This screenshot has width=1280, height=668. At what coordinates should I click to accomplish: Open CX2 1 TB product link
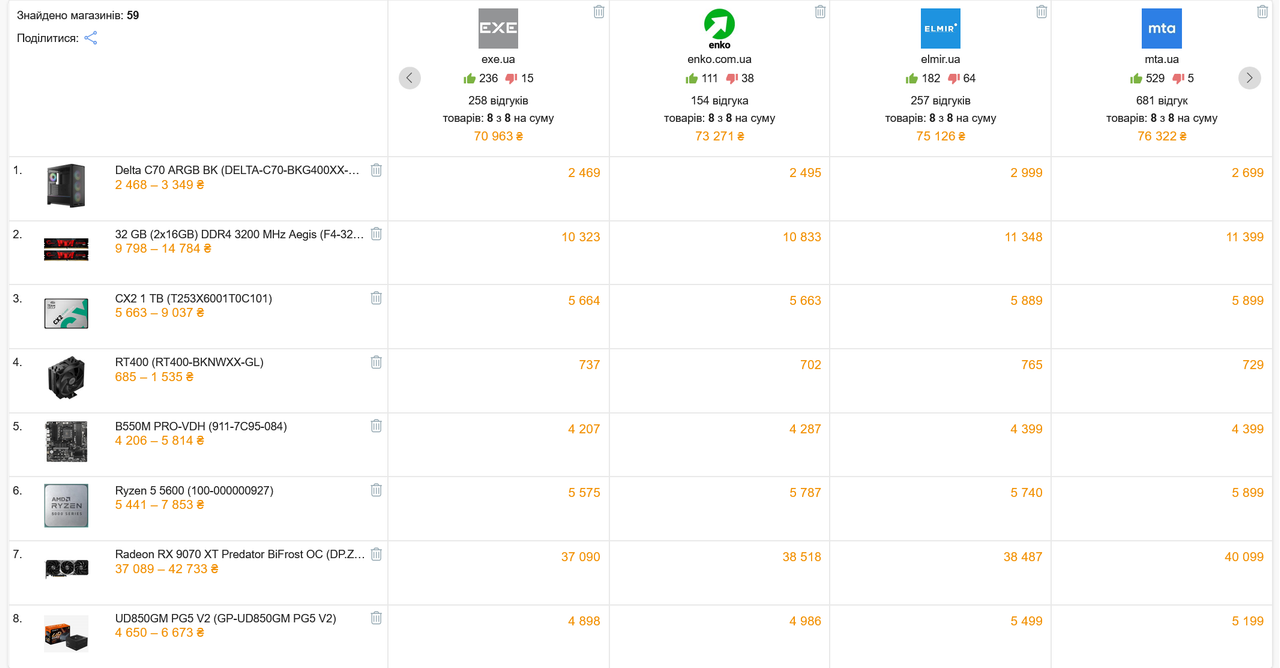[193, 298]
